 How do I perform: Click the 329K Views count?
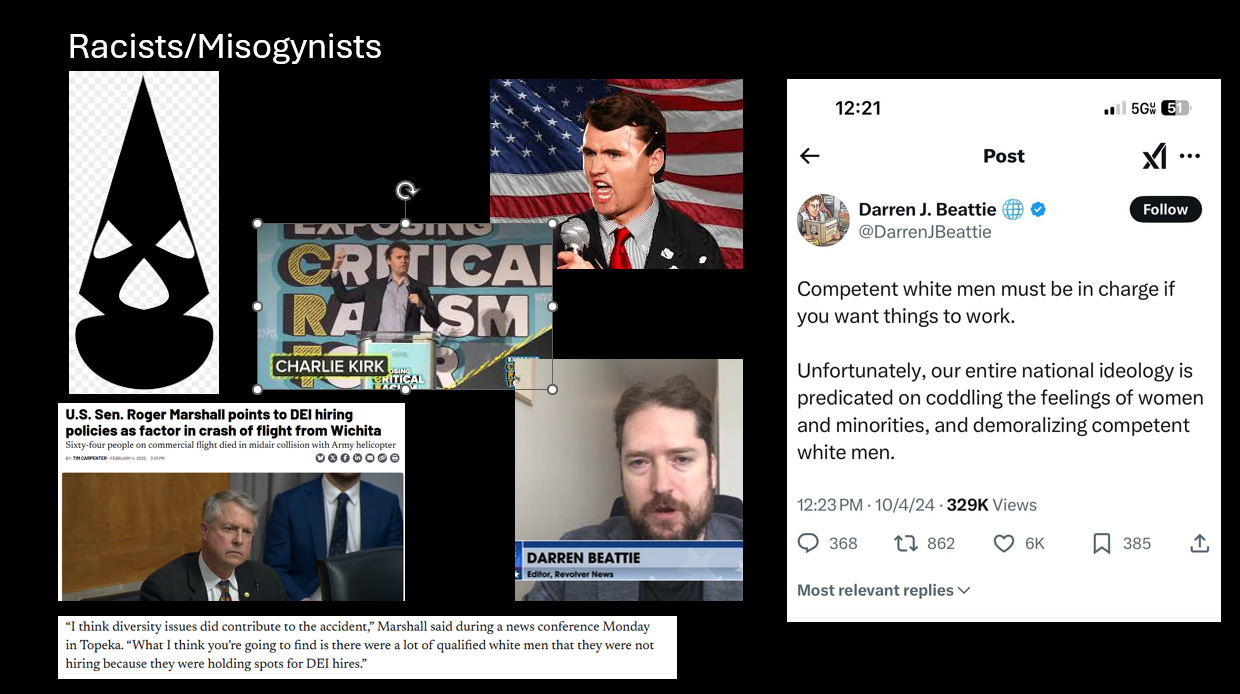point(992,505)
